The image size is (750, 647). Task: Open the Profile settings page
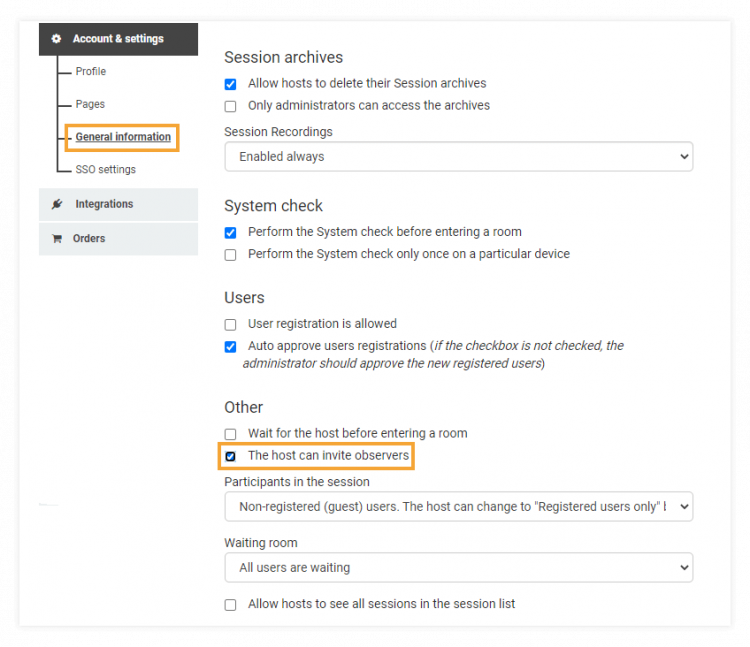[90, 72]
